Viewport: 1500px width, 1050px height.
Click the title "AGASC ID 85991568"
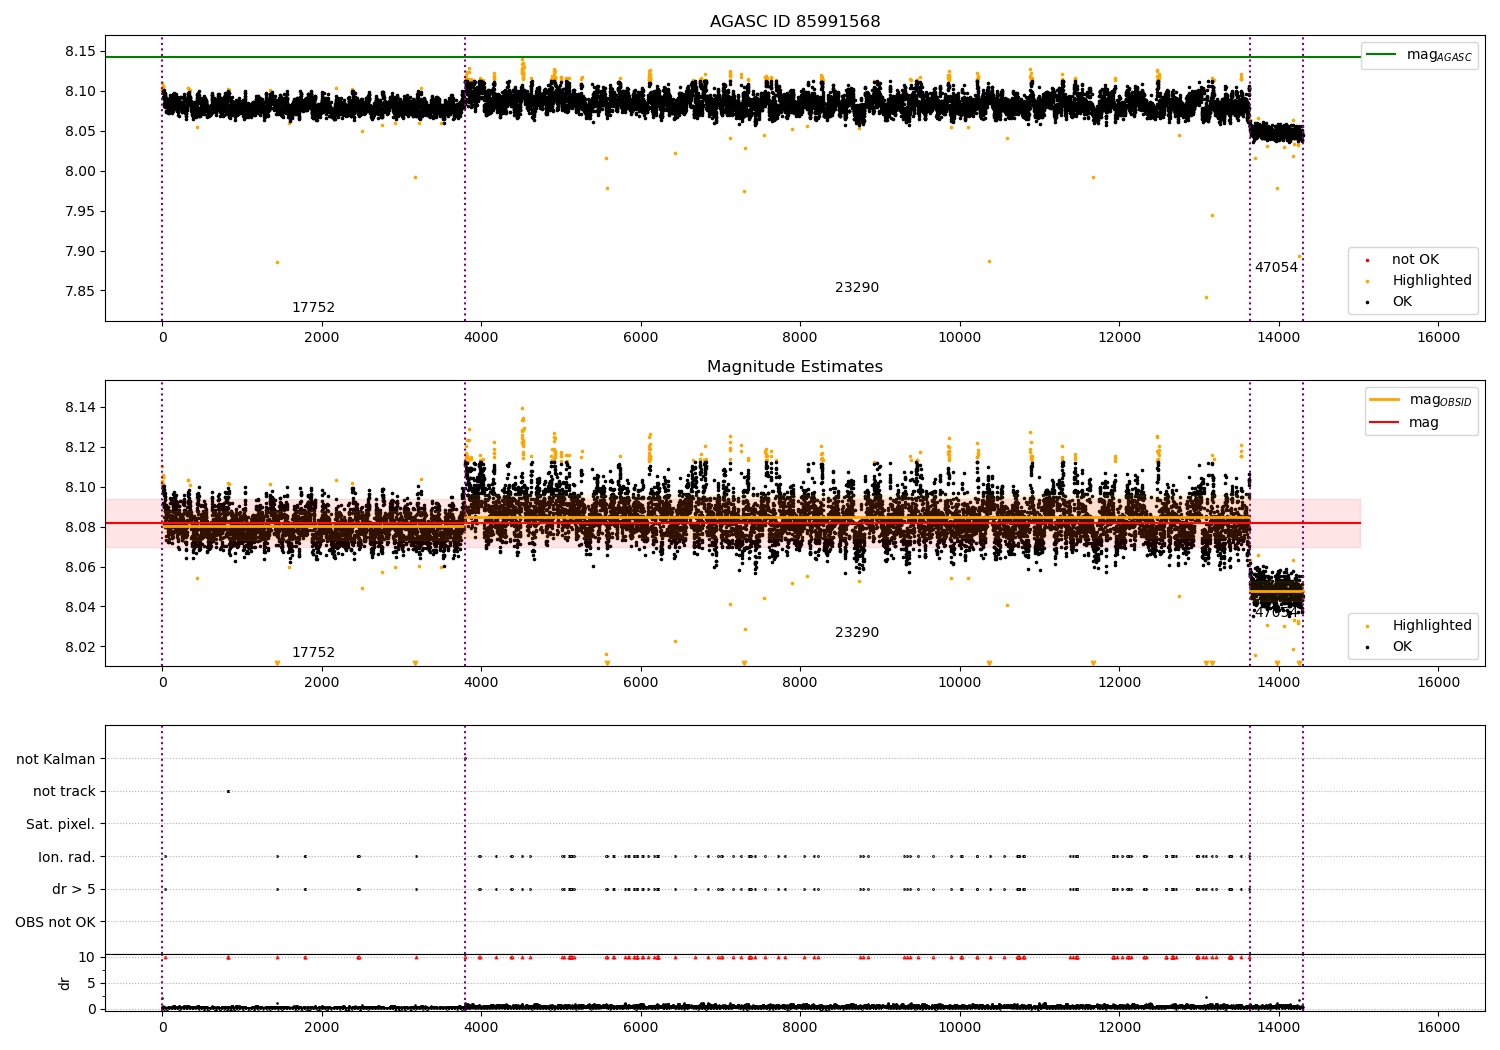pyautogui.click(x=795, y=22)
